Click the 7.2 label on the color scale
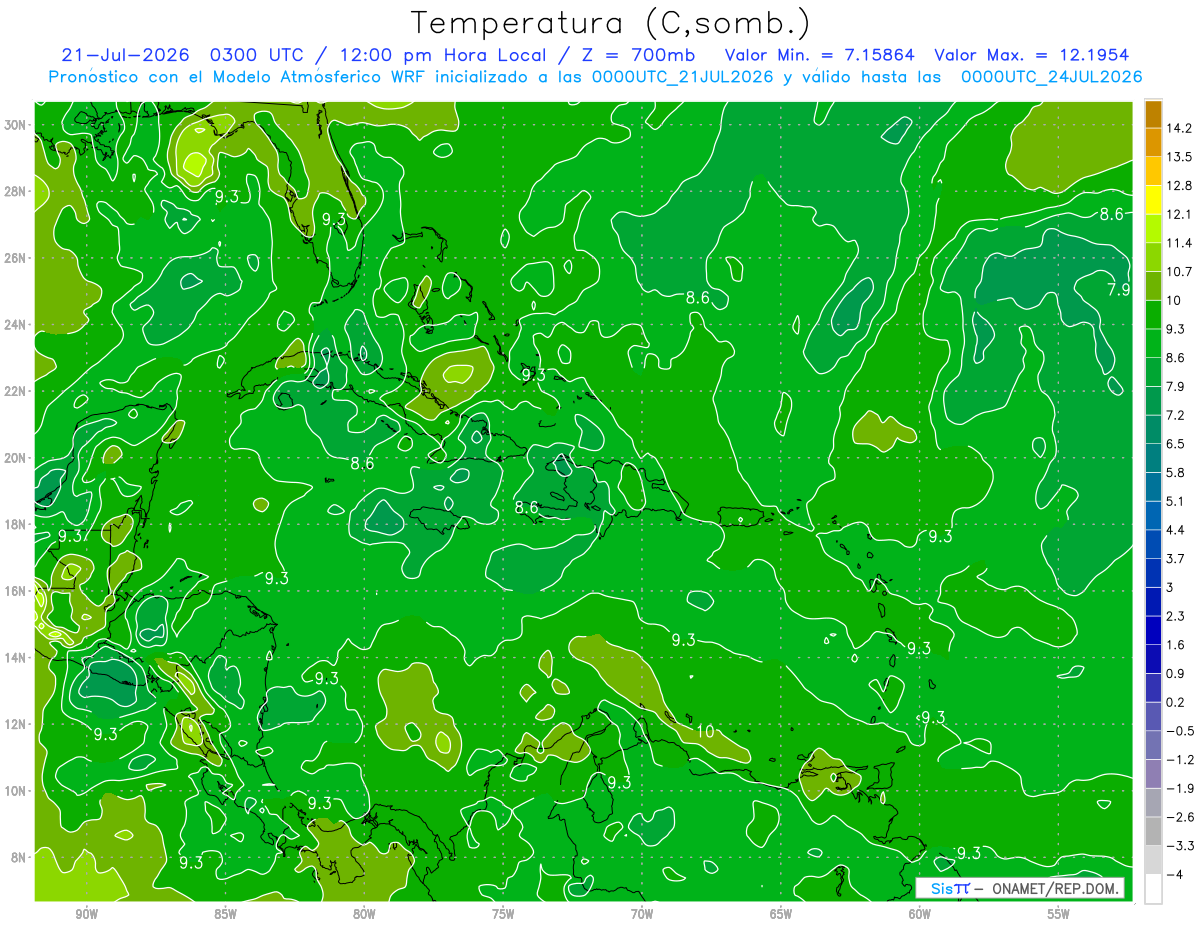This screenshot has width=1200, height=927. tap(1175, 415)
